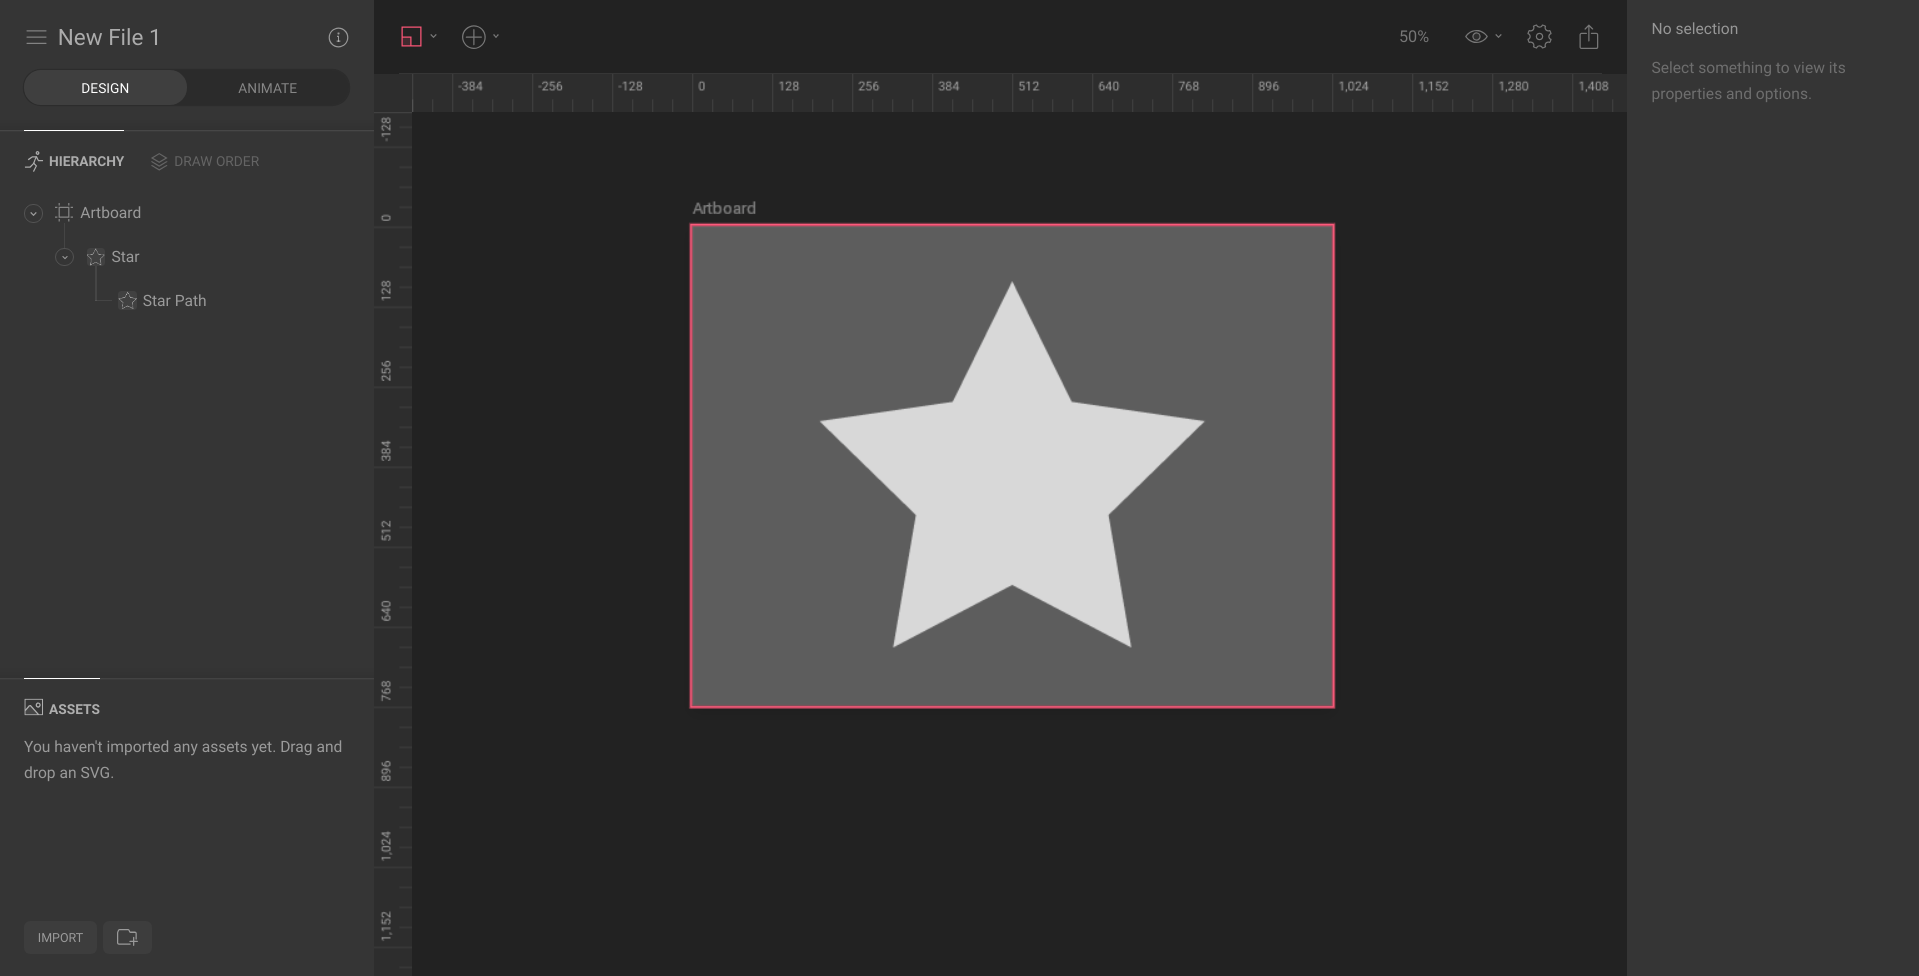Expand the Artboard tool dropdown arrow
1919x976 pixels.
[x=433, y=37]
